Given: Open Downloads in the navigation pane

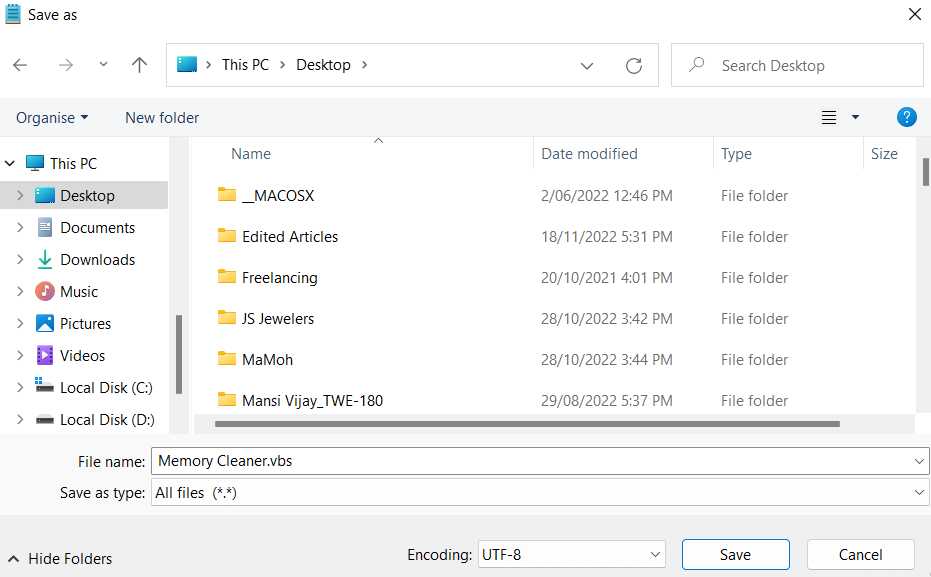Looking at the screenshot, I should click(x=97, y=259).
